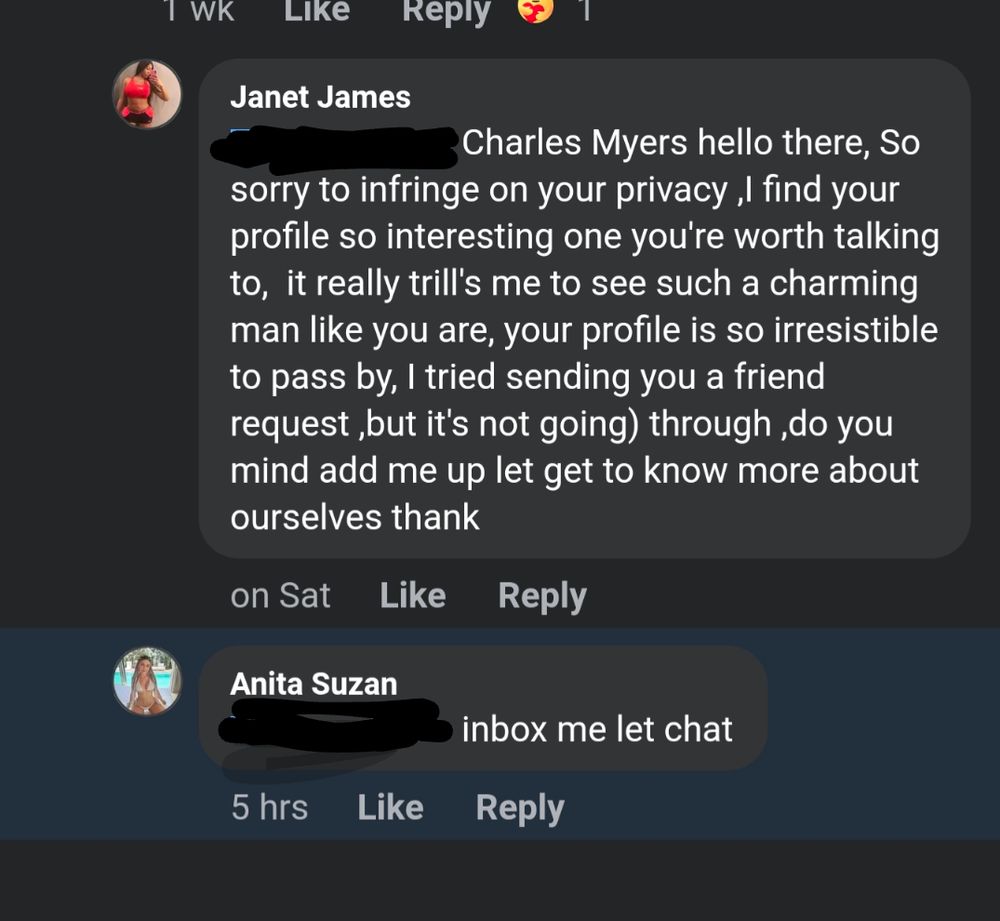Click the 'on Sat' timestamp

pyautogui.click(x=280, y=596)
